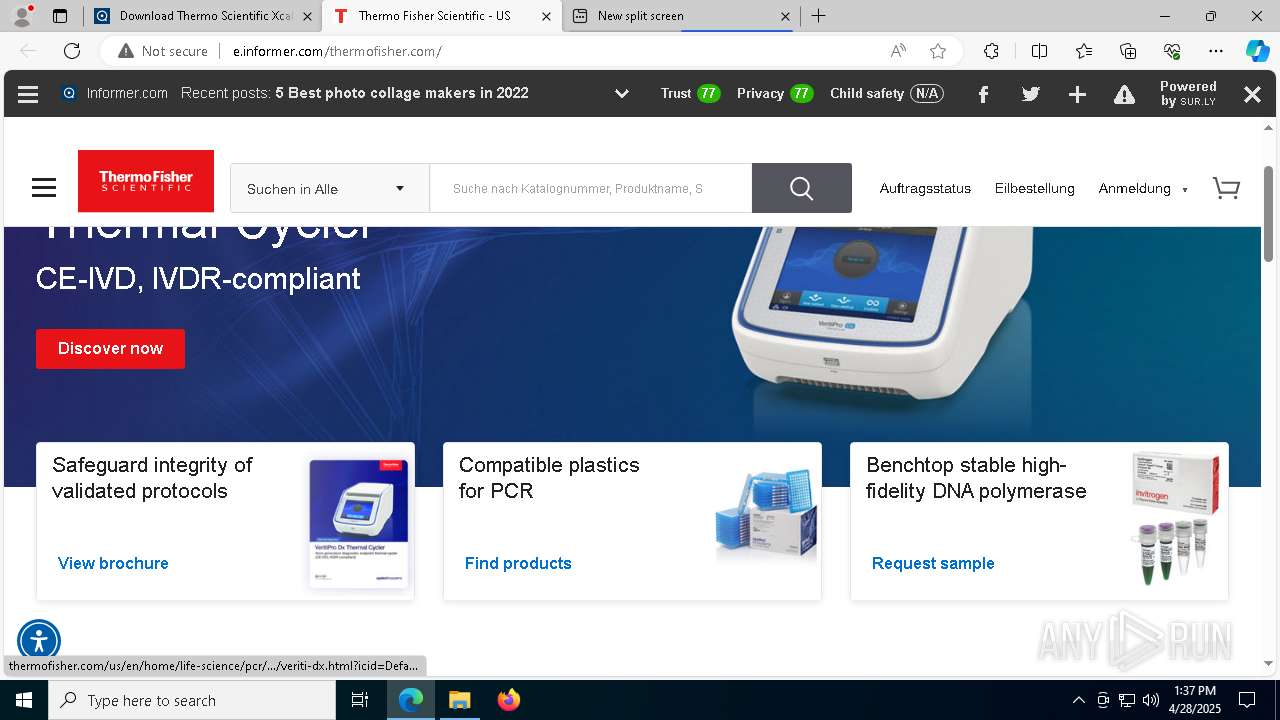Click the Thermo Fisher Scientific logo

[x=146, y=181]
